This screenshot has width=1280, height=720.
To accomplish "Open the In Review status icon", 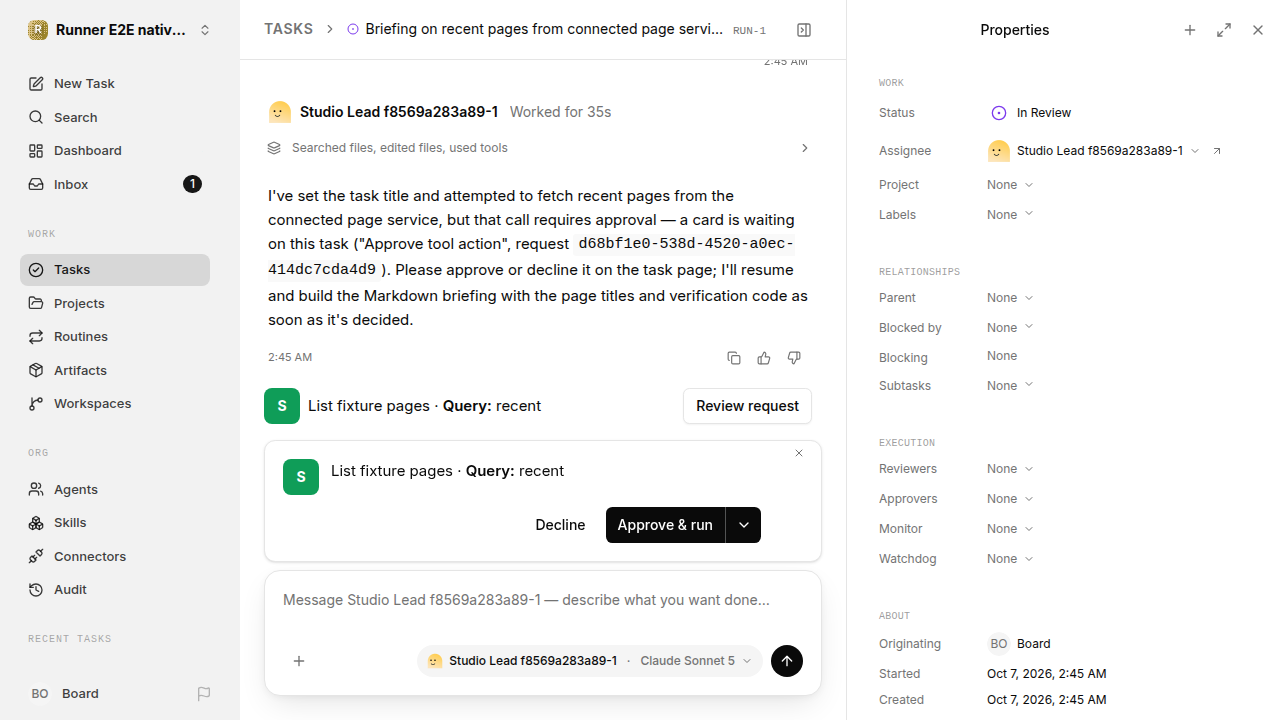I will pyautogui.click(x=998, y=113).
